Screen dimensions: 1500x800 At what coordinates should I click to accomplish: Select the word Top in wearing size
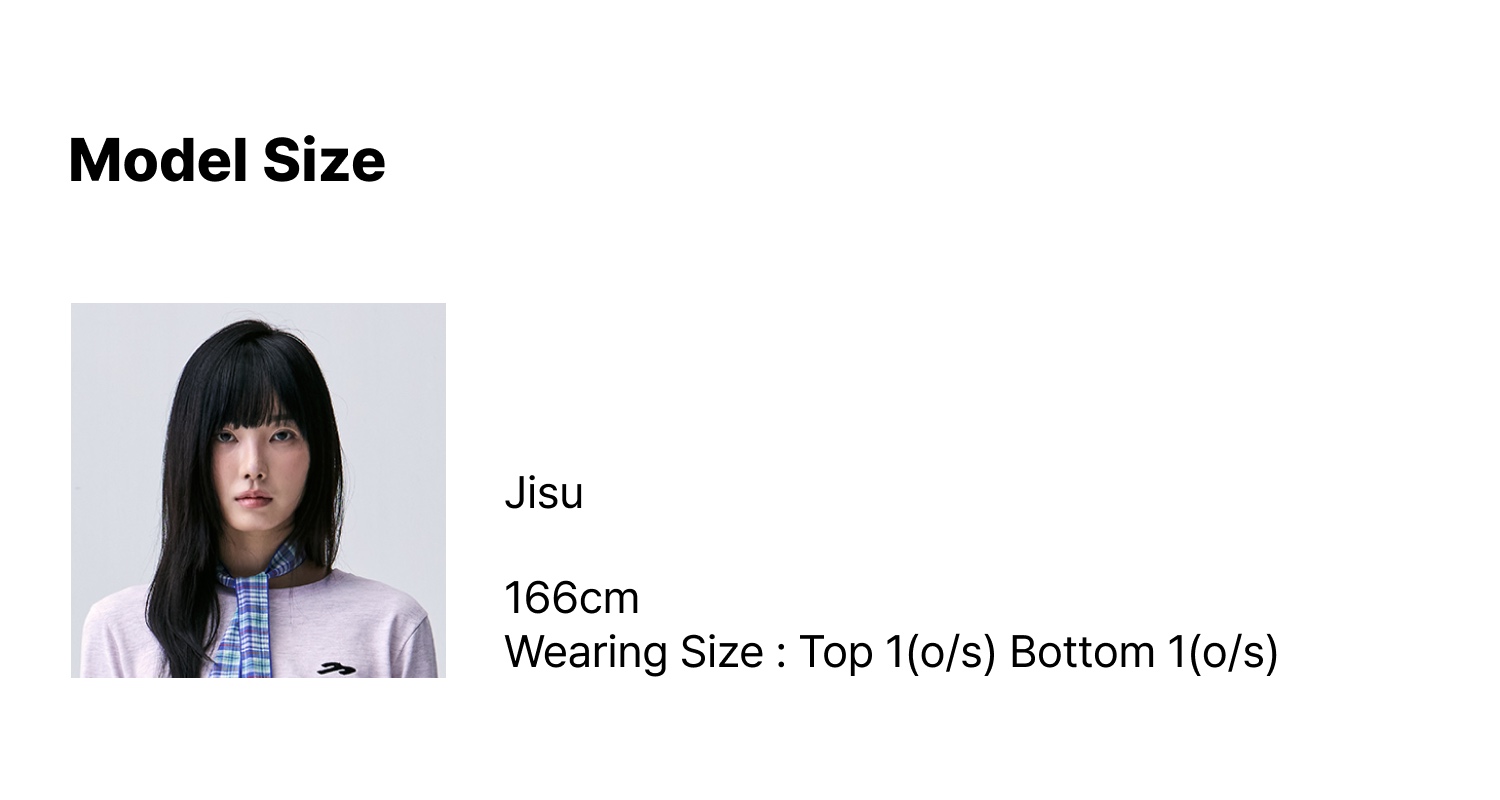(x=837, y=652)
